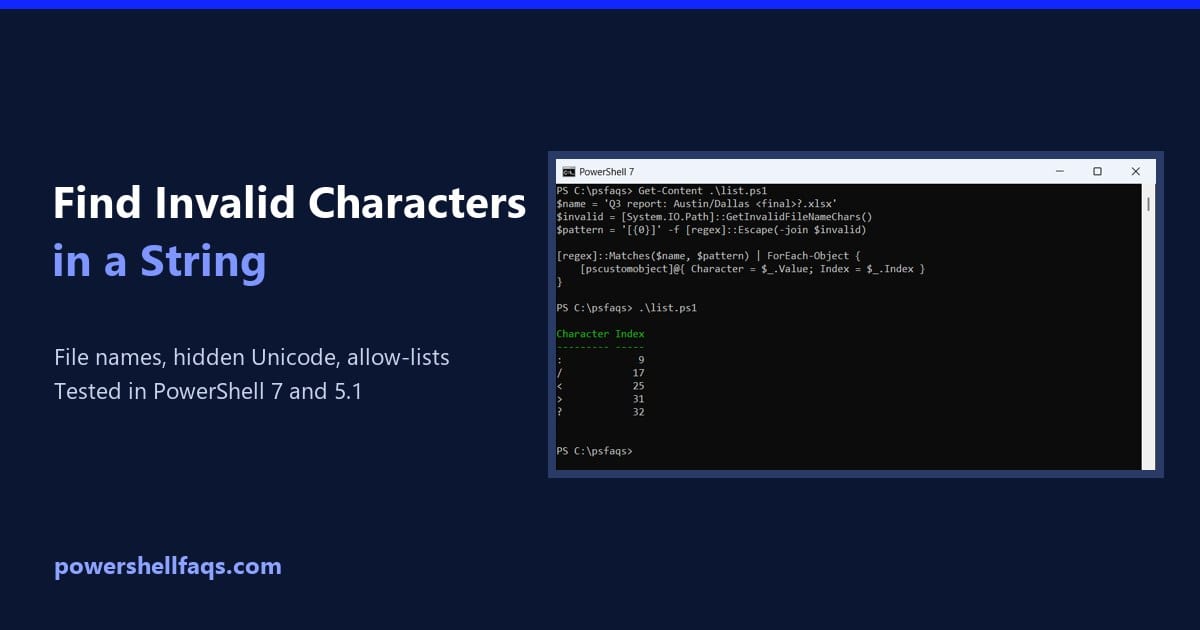Click the 'in a String' subtitle
The width and height of the screenshot is (1200, 630).
point(160,262)
